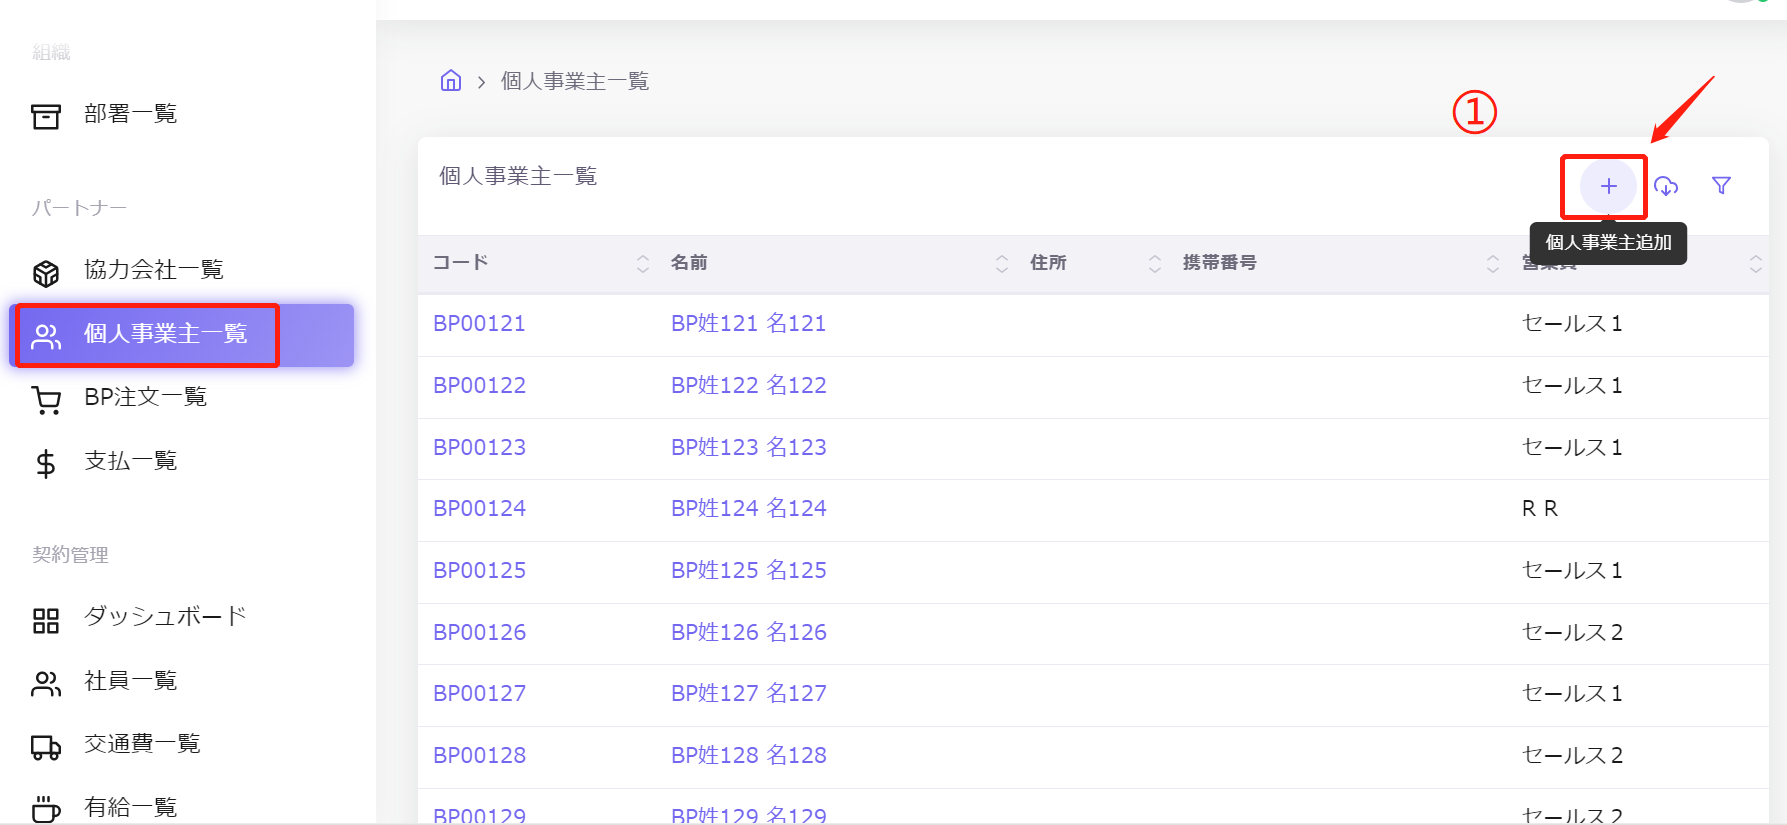Open 社員一覧 in the sidebar
This screenshot has width=1787, height=825.
(x=130, y=681)
